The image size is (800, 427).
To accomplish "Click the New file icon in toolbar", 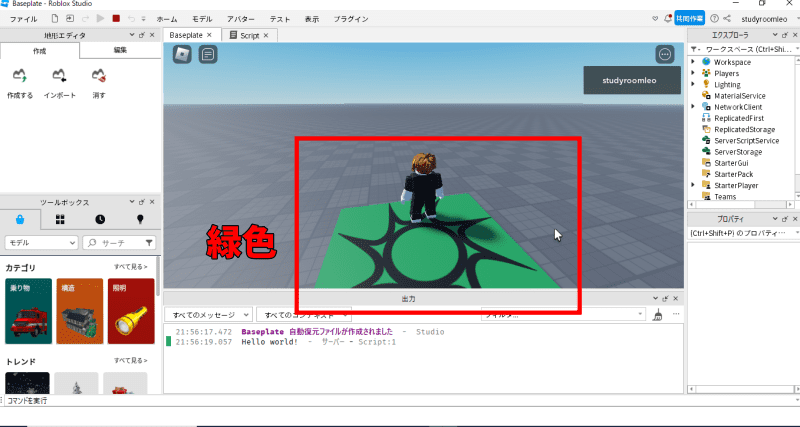I will tap(55, 19).
